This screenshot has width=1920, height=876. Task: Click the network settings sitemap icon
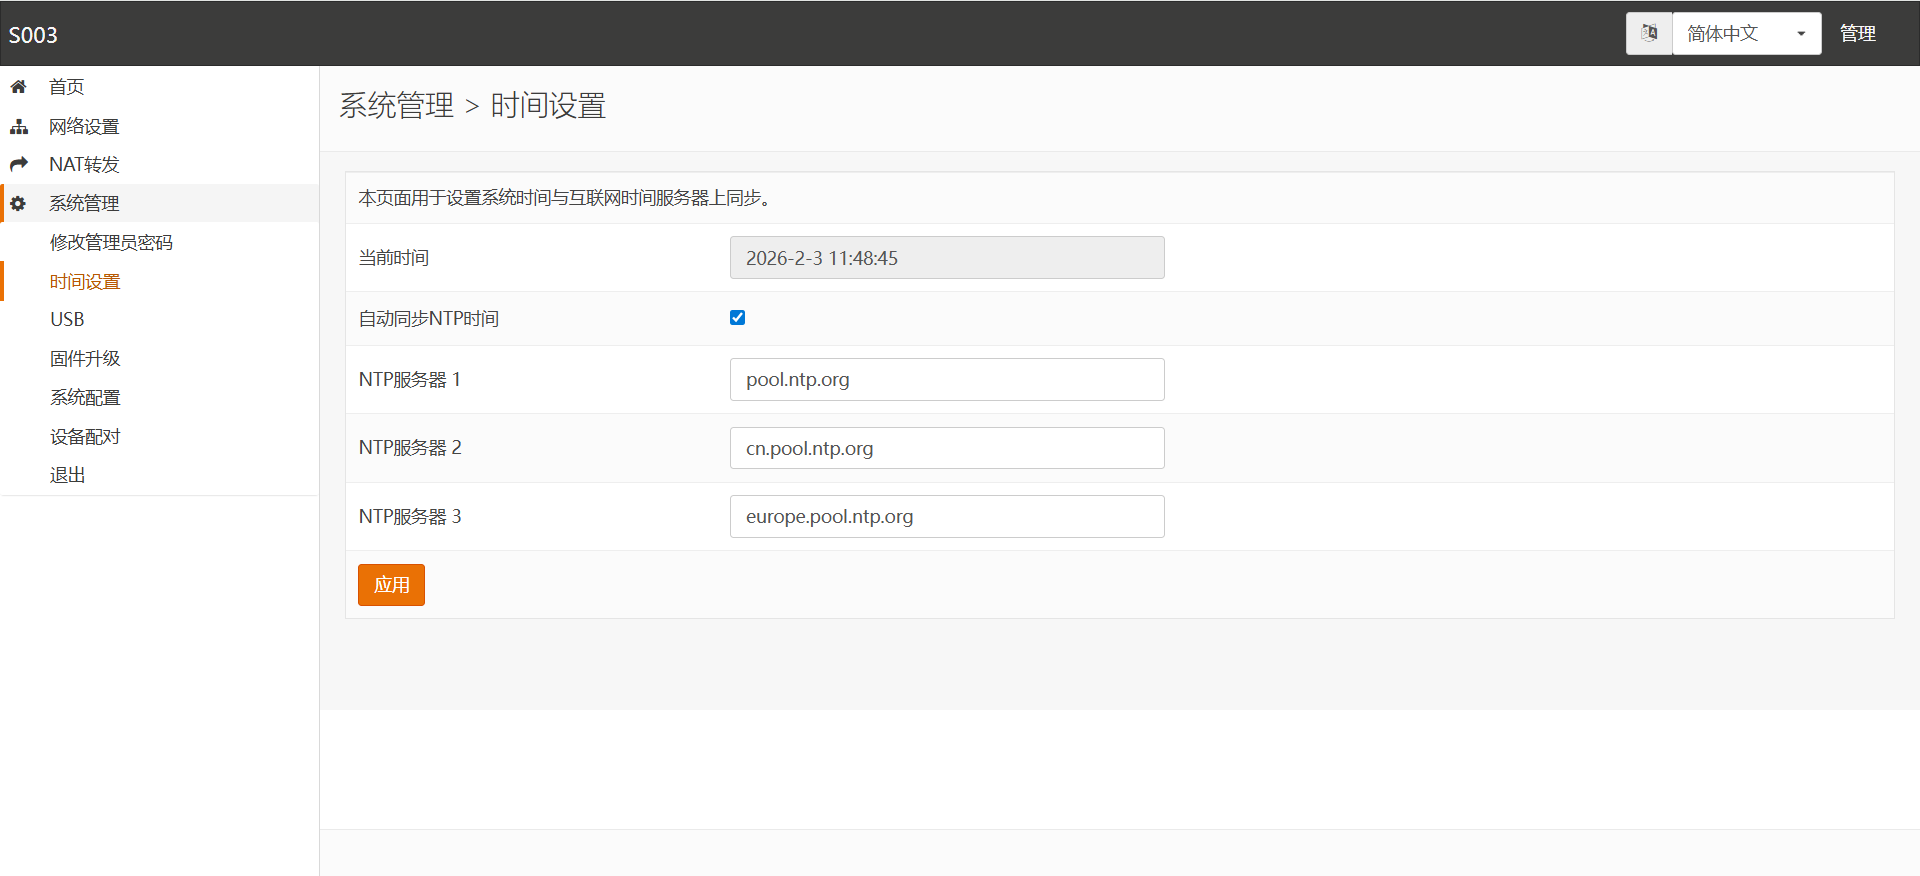click(x=19, y=127)
